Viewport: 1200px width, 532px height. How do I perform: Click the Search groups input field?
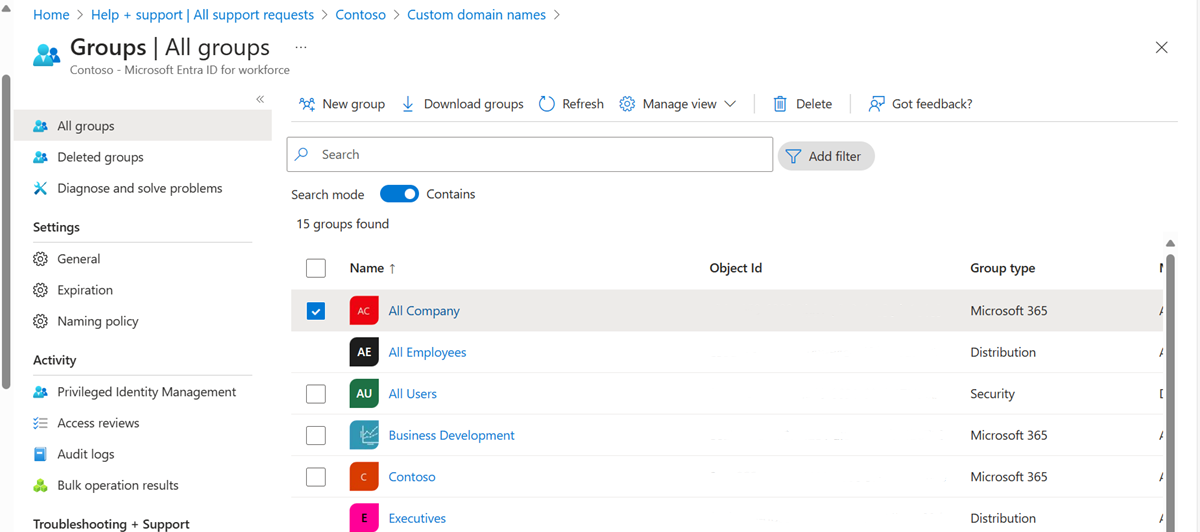click(540, 155)
